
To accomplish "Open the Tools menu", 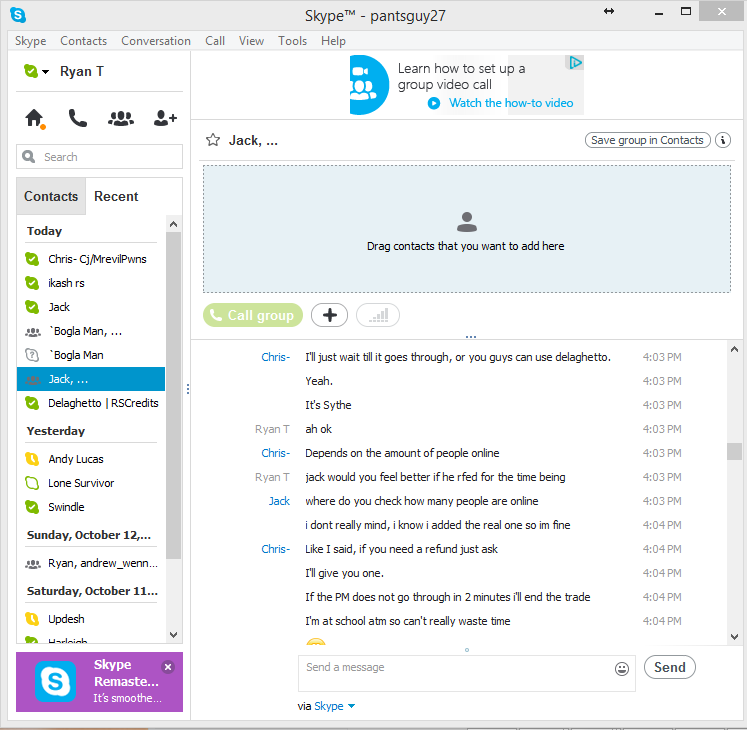I will 293,41.
